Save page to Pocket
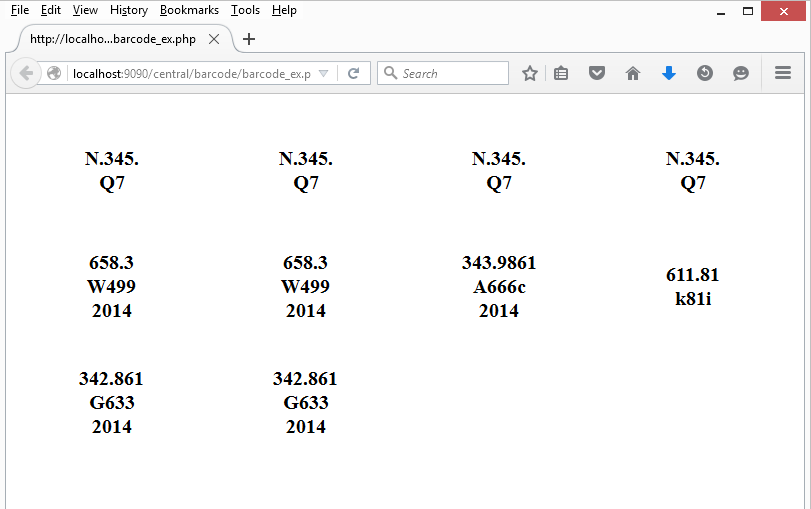Viewport: 811px width, 509px height. pos(597,73)
